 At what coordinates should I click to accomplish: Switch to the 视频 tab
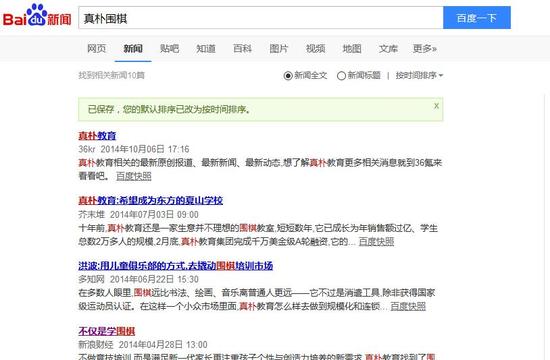coord(315,48)
